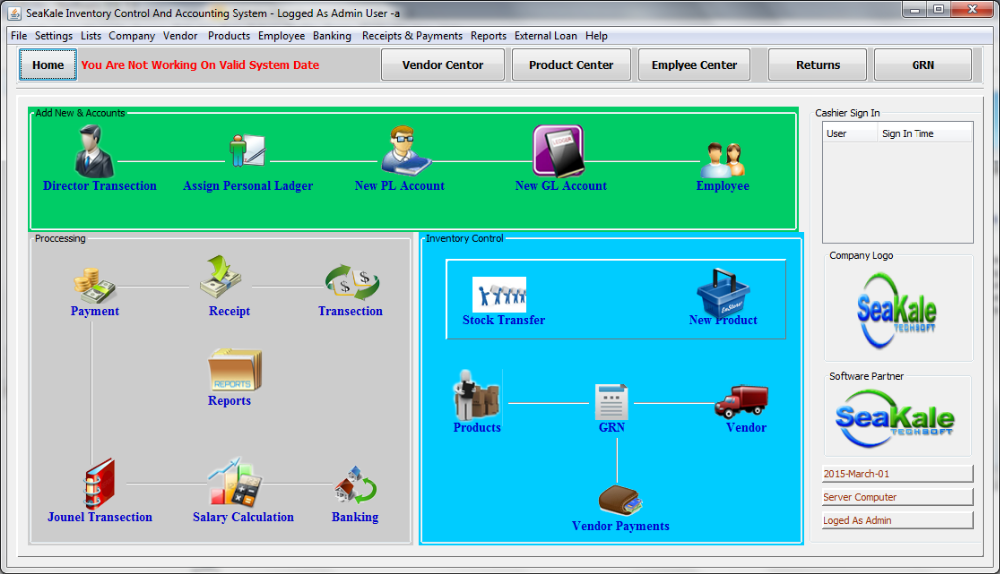Open the Lists menu
The width and height of the screenshot is (1000, 574).
tap(91, 36)
